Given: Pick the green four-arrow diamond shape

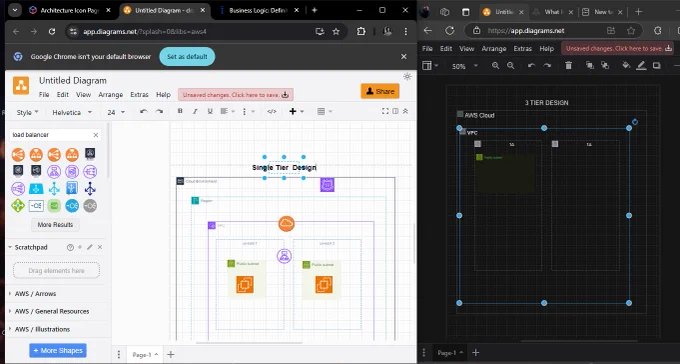Looking at the screenshot, I should pos(18,206).
